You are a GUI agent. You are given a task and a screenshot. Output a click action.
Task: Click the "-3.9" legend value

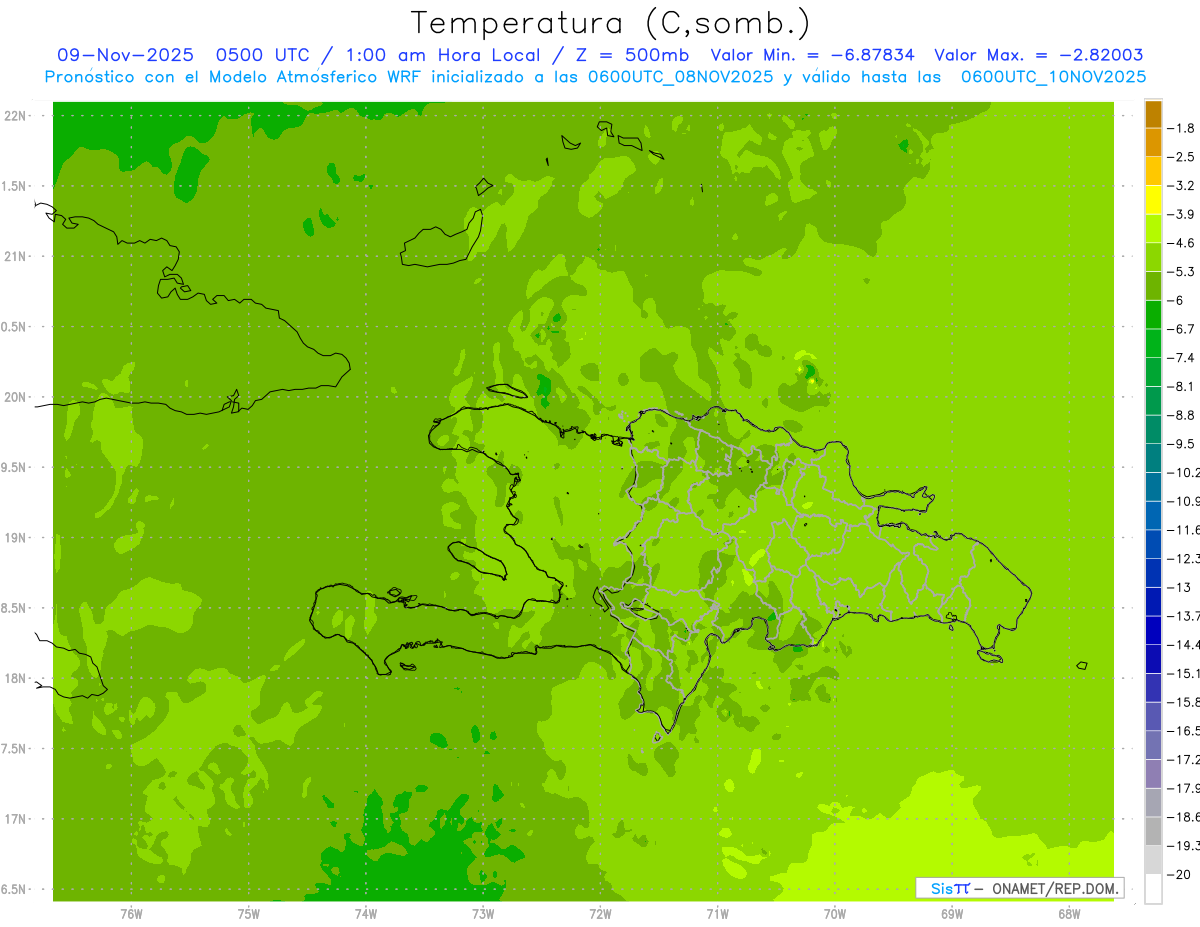(1181, 214)
